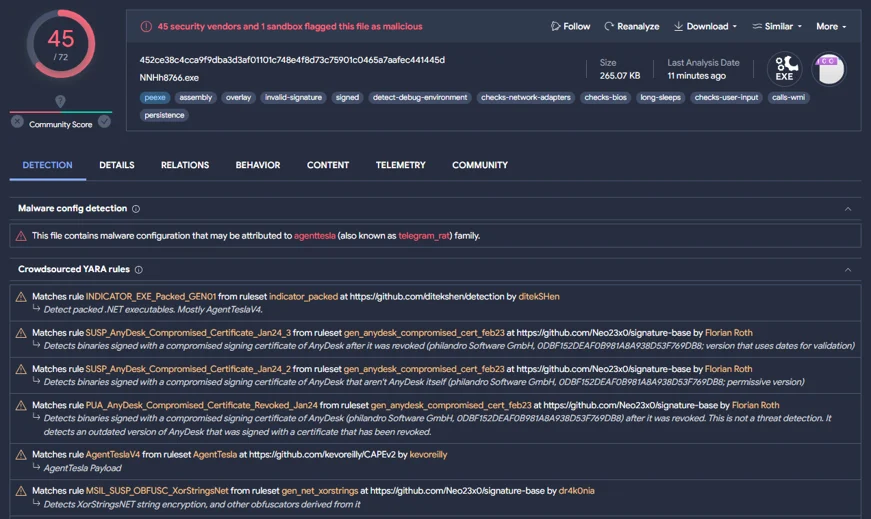This screenshot has width=871, height=519.
Task: Click the signed tag
Action: [x=347, y=97]
